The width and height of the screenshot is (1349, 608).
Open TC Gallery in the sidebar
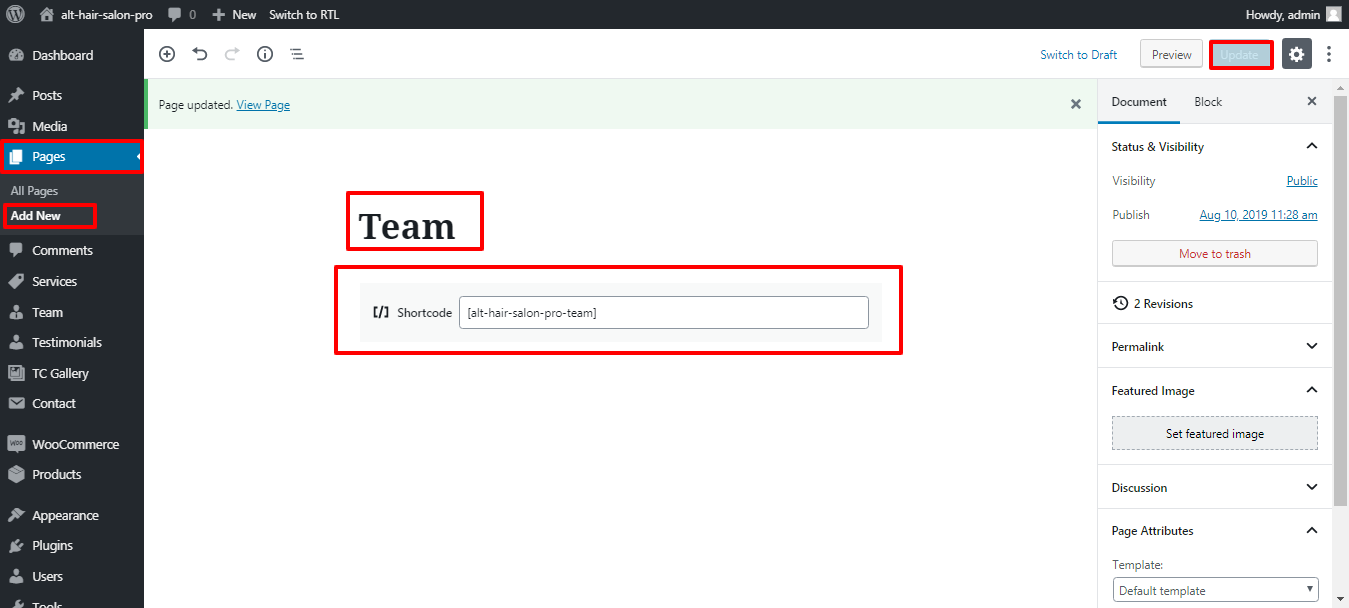tap(72, 373)
